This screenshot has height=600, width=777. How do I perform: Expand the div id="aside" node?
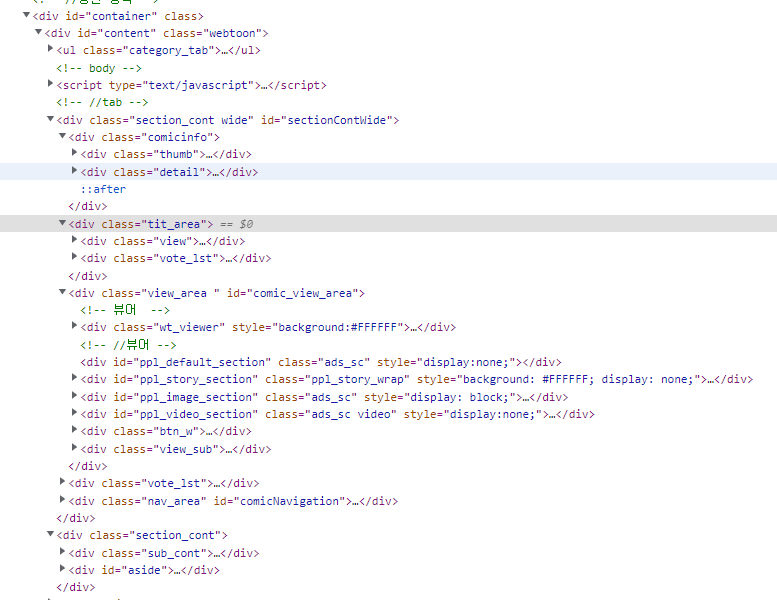pos(62,568)
